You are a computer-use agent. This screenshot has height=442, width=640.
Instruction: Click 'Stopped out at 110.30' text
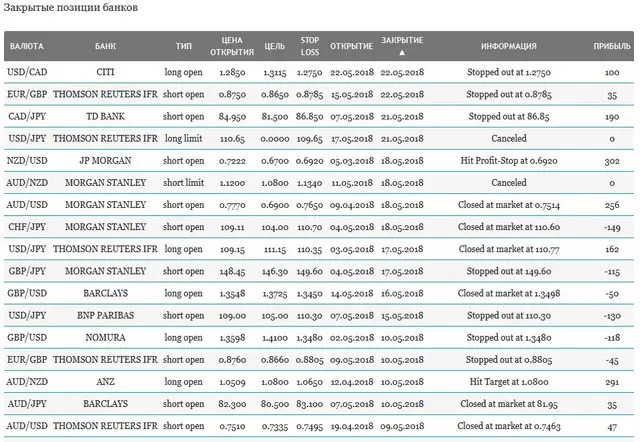click(x=509, y=315)
